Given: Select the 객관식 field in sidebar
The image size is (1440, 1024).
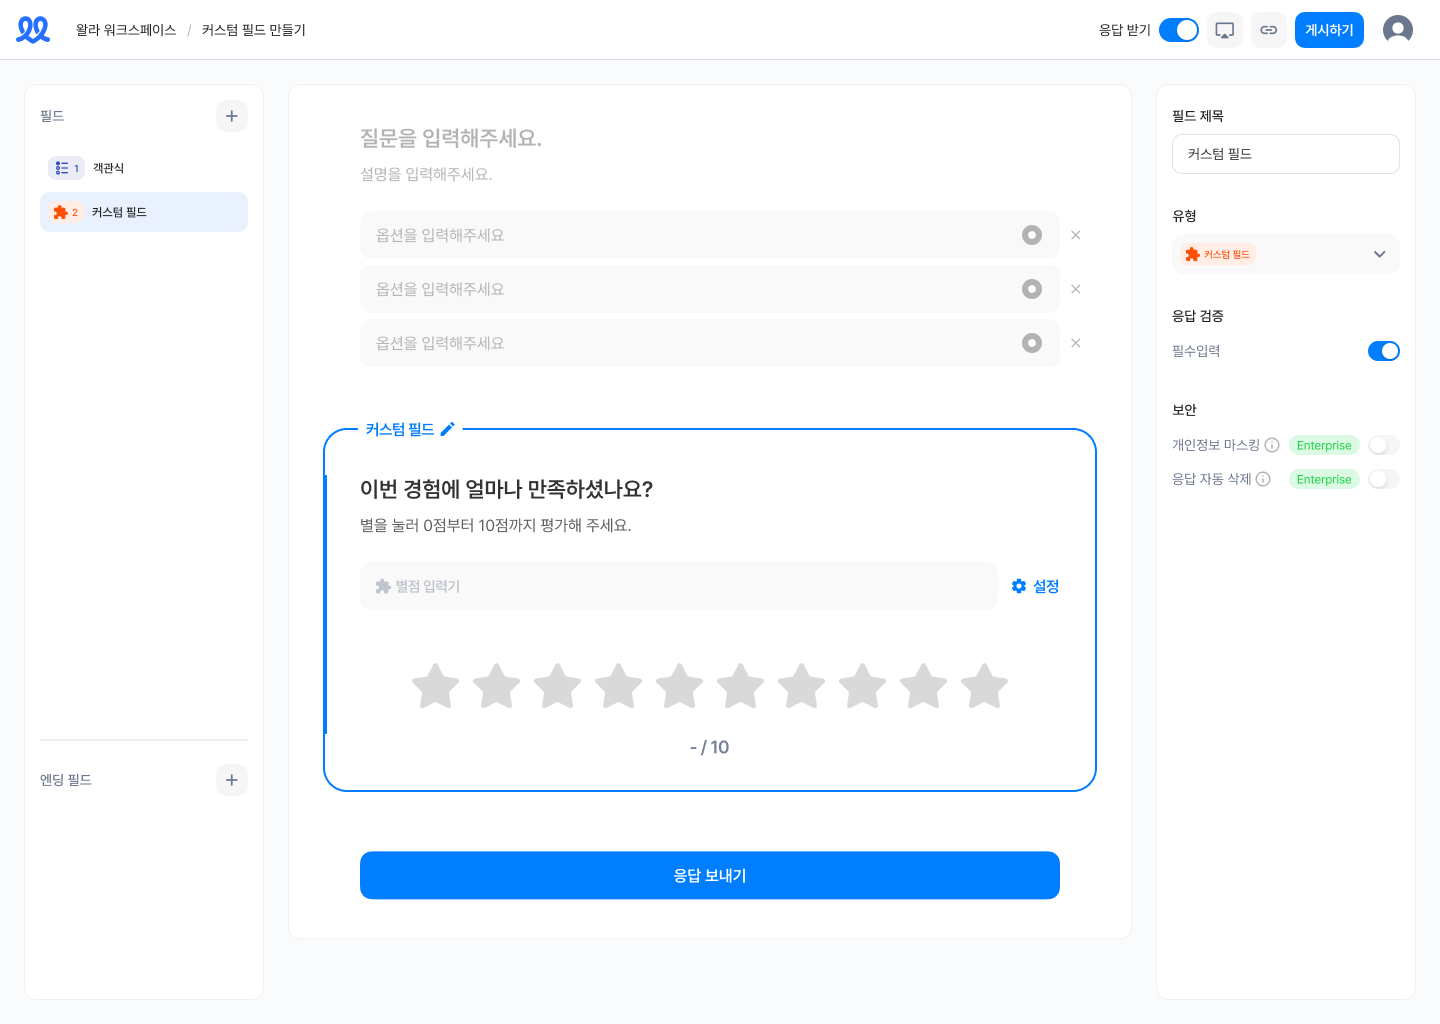Looking at the screenshot, I should point(144,168).
